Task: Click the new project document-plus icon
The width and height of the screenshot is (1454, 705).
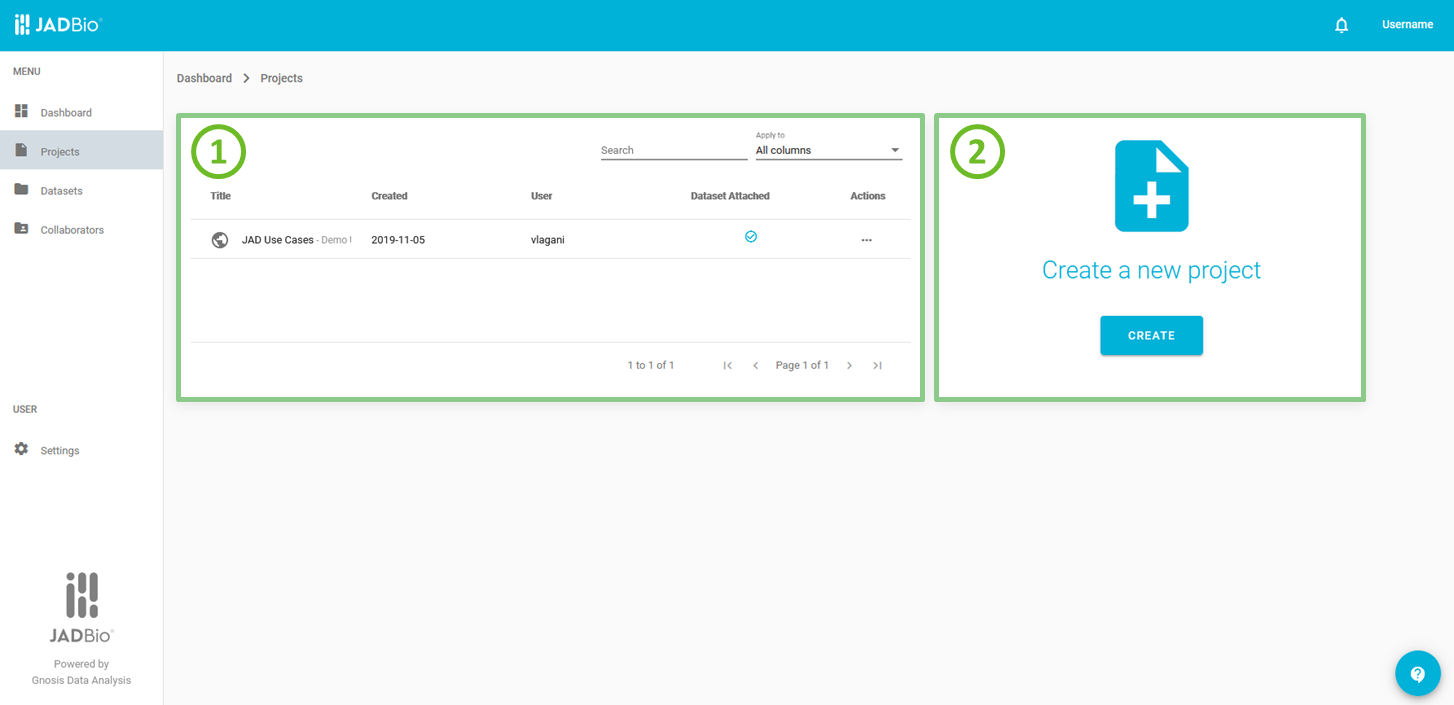Action: 1152,186
